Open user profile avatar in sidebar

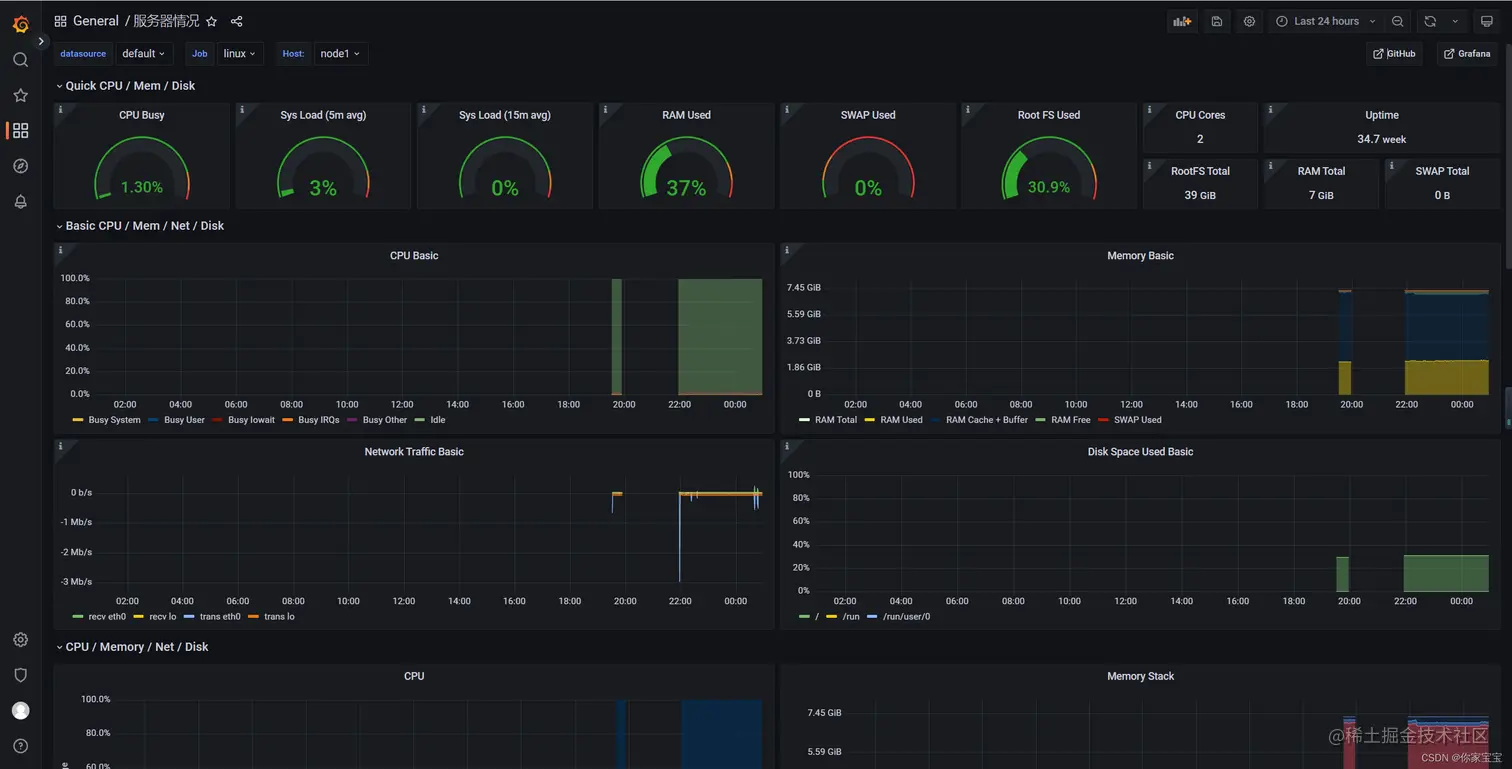pyautogui.click(x=20, y=710)
